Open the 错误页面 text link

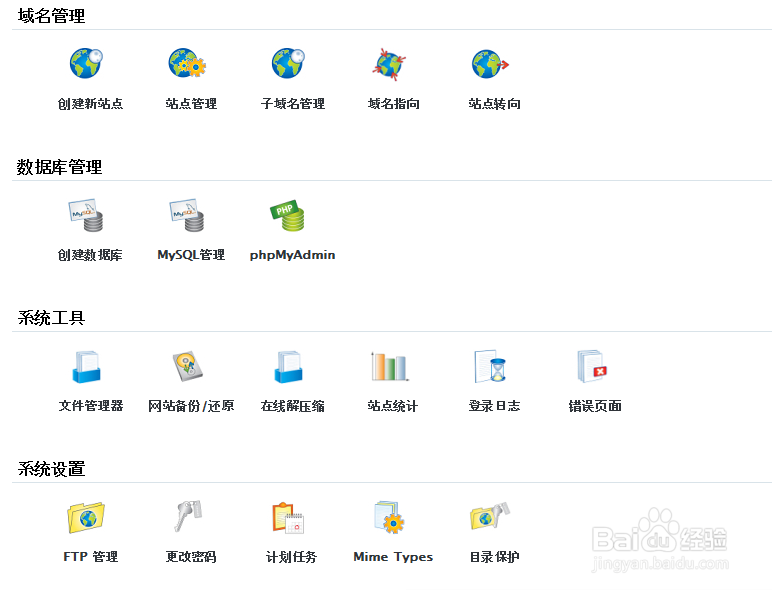(595, 406)
